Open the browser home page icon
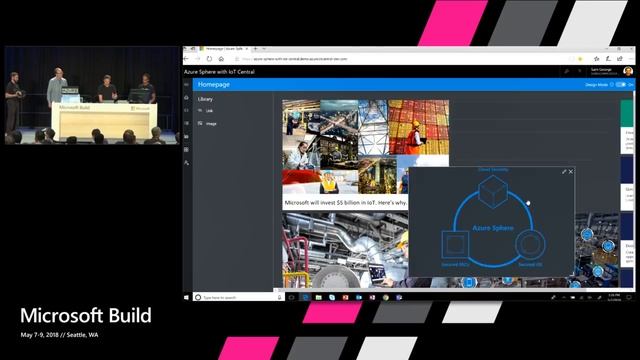Screen dimensions: 640x360 [221, 59]
